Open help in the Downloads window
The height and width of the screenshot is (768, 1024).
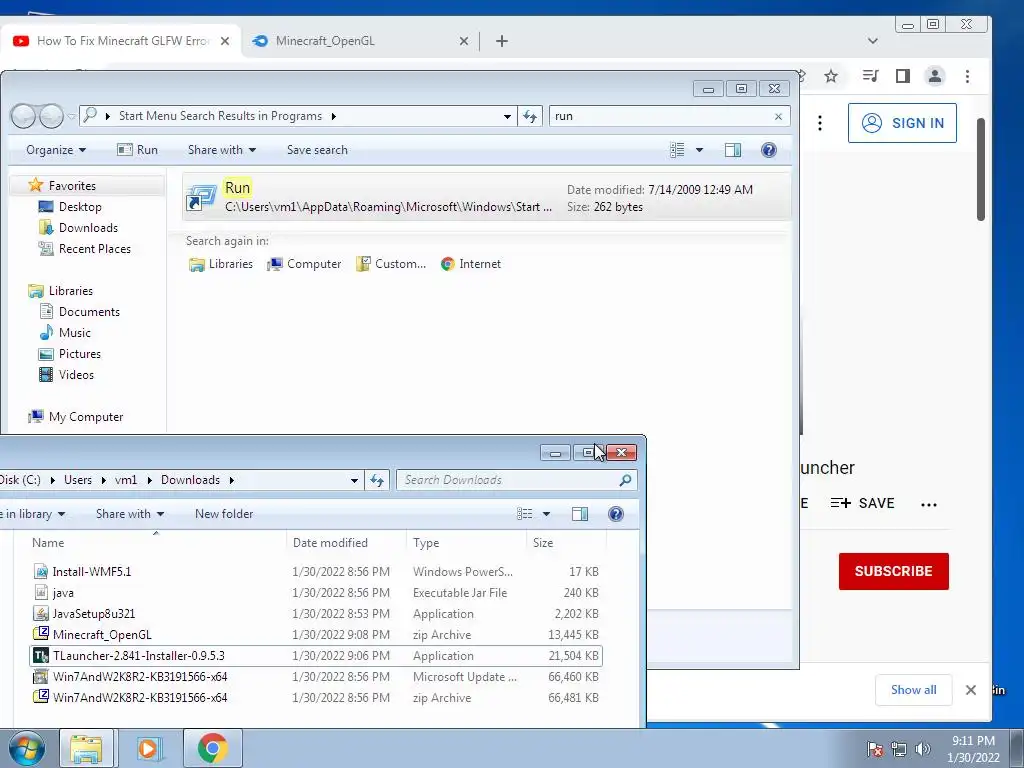[616, 514]
